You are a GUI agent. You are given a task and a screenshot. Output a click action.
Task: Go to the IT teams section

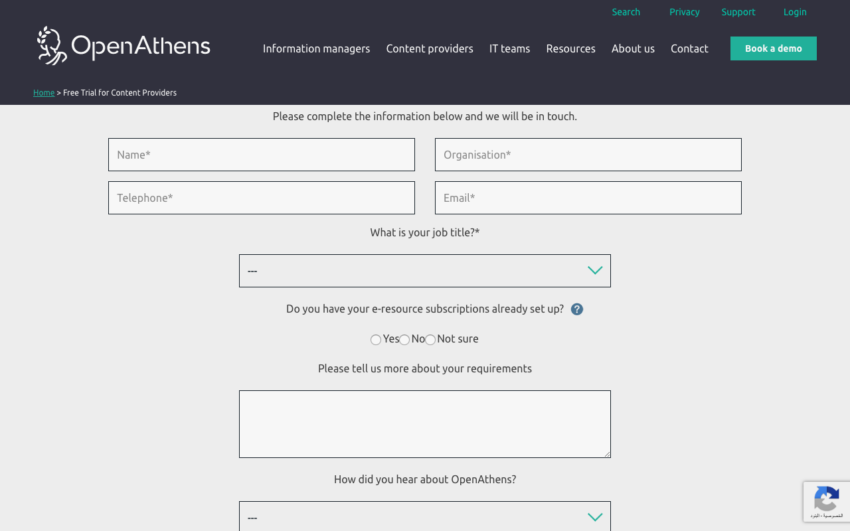point(510,49)
